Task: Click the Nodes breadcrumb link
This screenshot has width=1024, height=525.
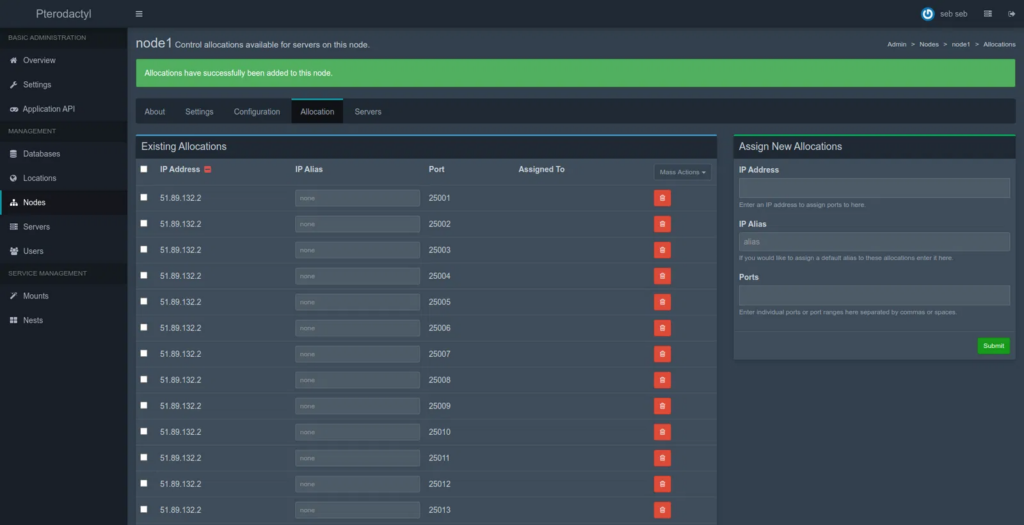Action: coord(929,45)
